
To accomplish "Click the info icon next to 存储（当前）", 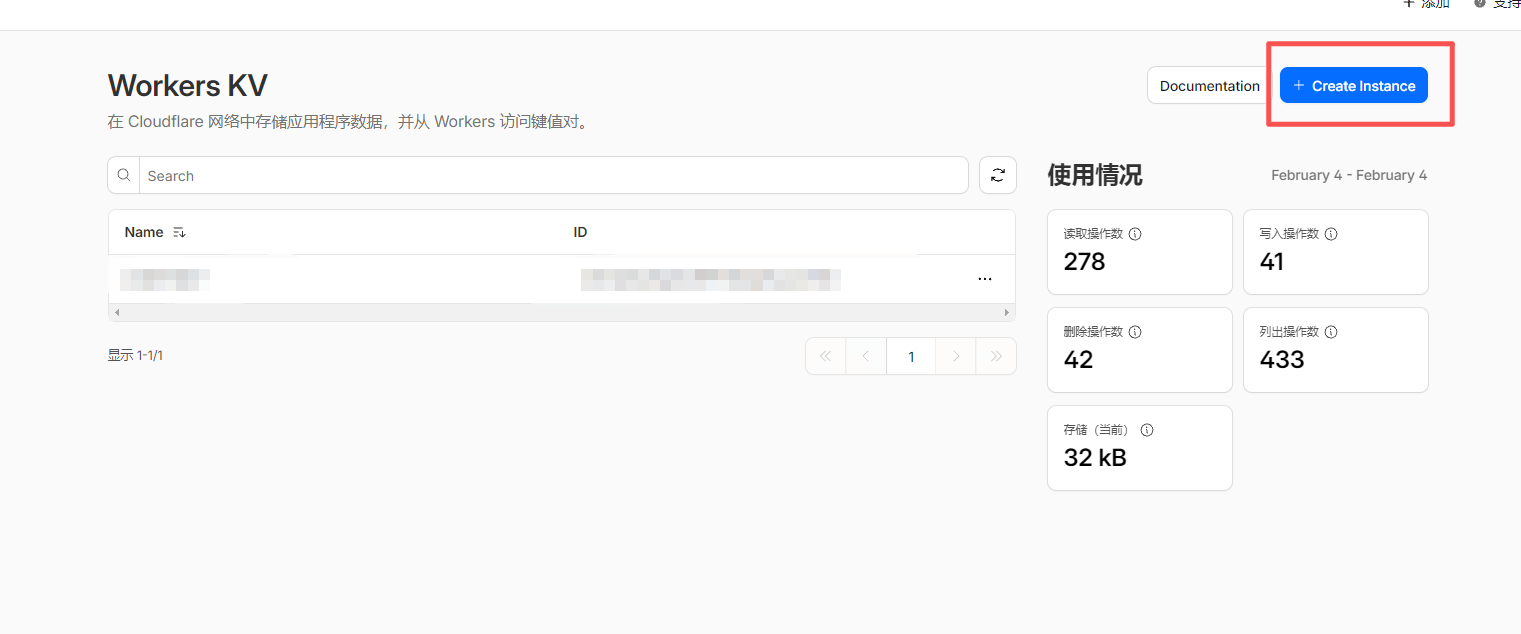I will click(x=1147, y=430).
